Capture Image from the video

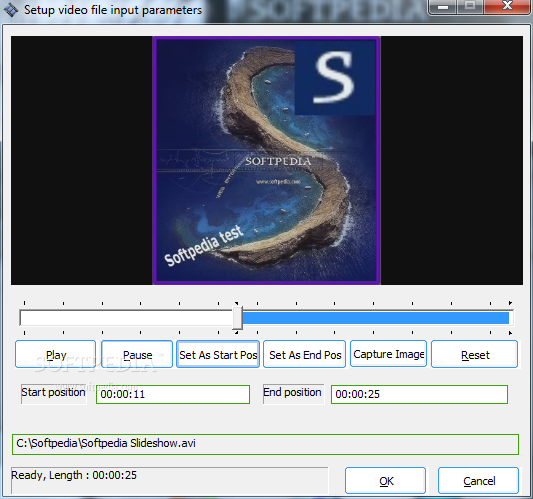(389, 354)
